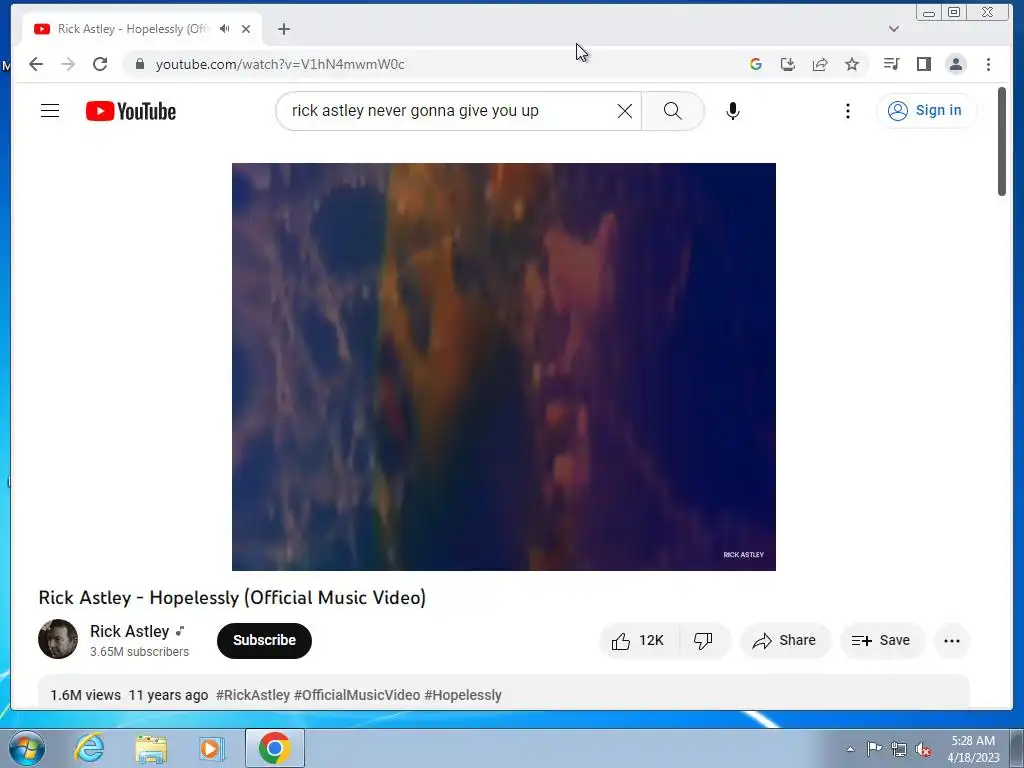Screen dimensions: 1024x768
Task: Open a new tab with the plus
Action: pyautogui.click(x=283, y=29)
